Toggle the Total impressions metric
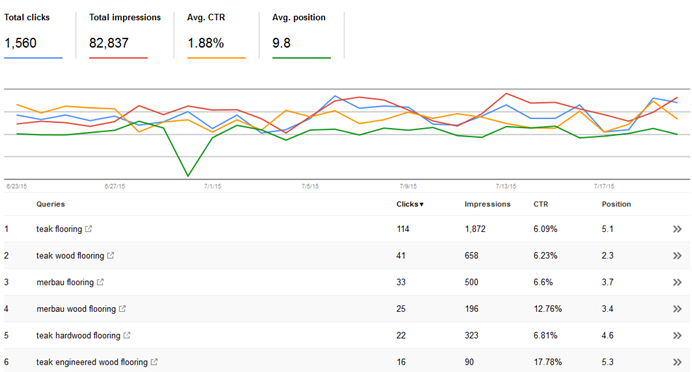692x372 pixels. point(118,35)
